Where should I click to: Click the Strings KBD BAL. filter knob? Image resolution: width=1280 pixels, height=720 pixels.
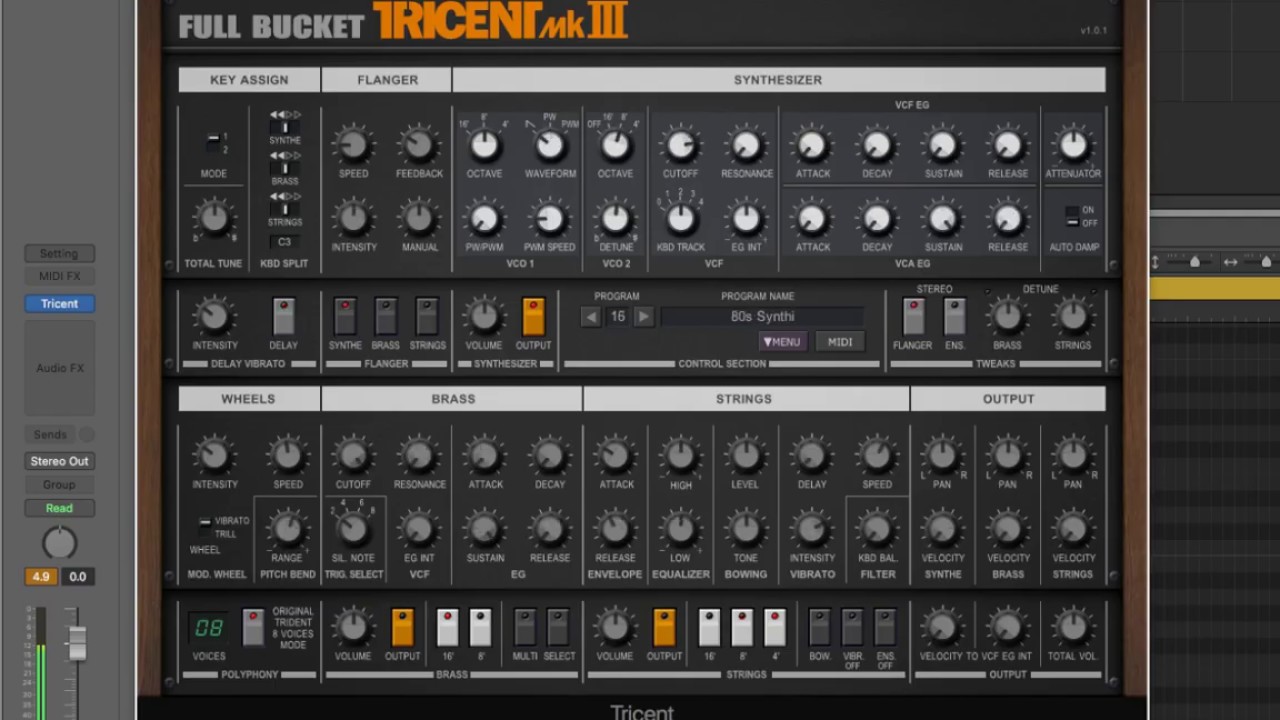(x=877, y=528)
